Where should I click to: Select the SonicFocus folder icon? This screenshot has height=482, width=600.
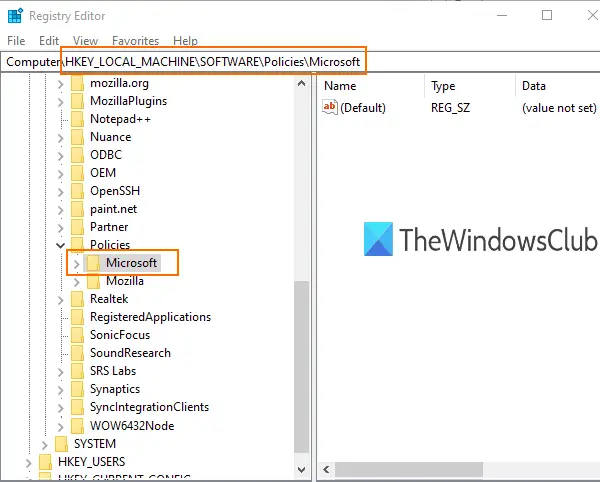click(77, 335)
